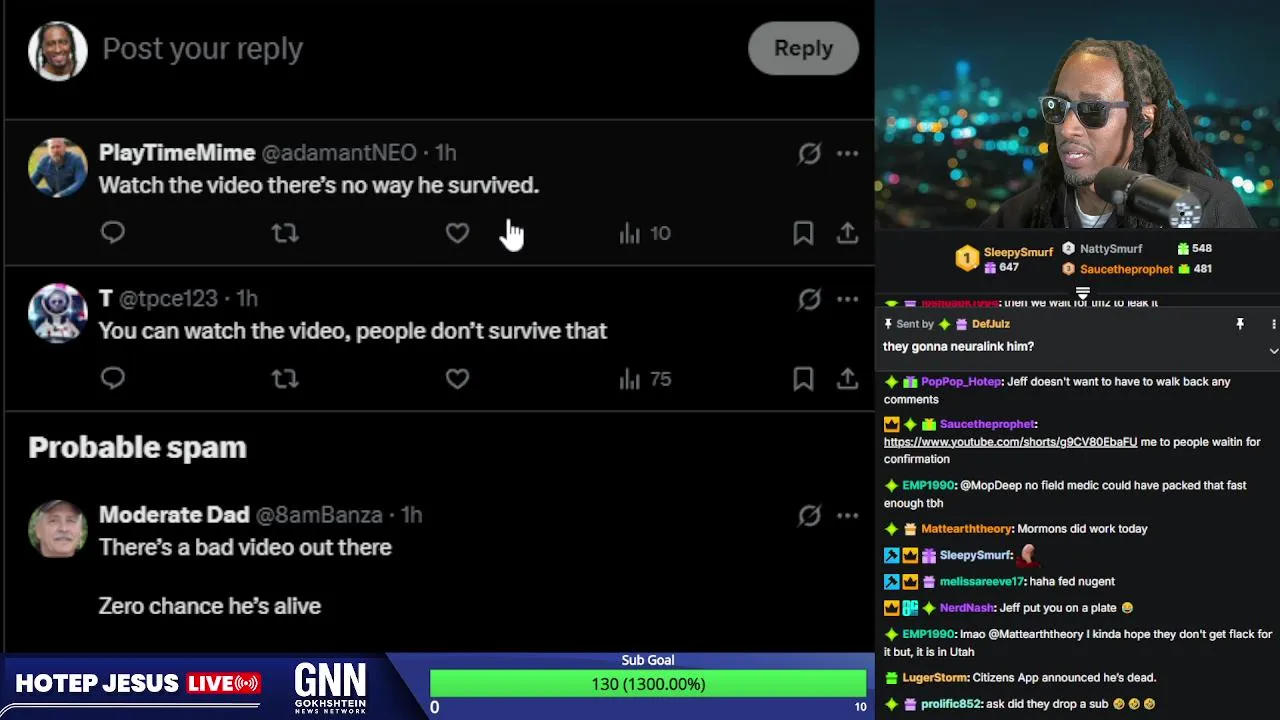Open pinned message options menu in chat
Screen dimensions: 1280x720
1273,324
